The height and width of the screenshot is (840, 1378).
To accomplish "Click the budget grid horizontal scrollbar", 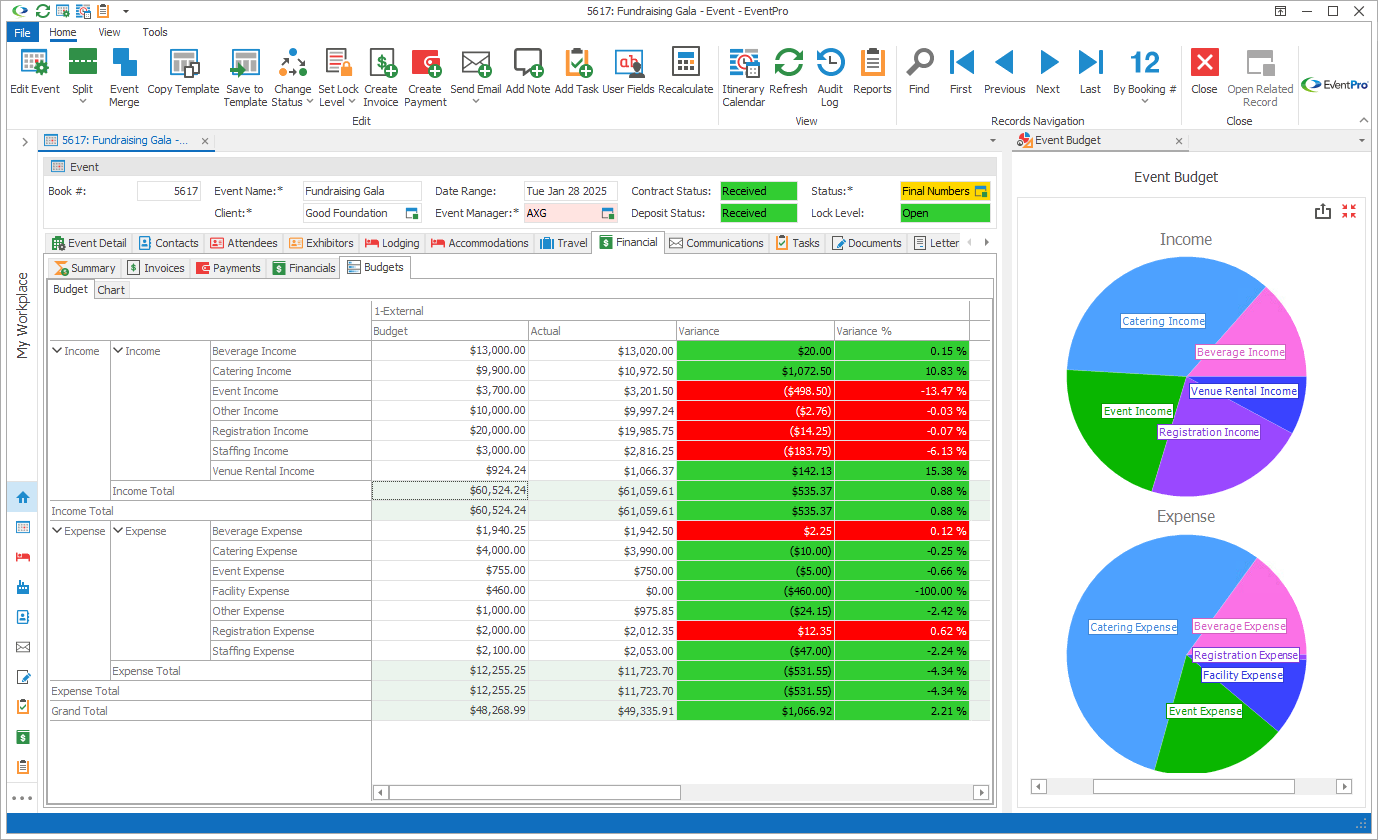I will [x=534, y=792].
